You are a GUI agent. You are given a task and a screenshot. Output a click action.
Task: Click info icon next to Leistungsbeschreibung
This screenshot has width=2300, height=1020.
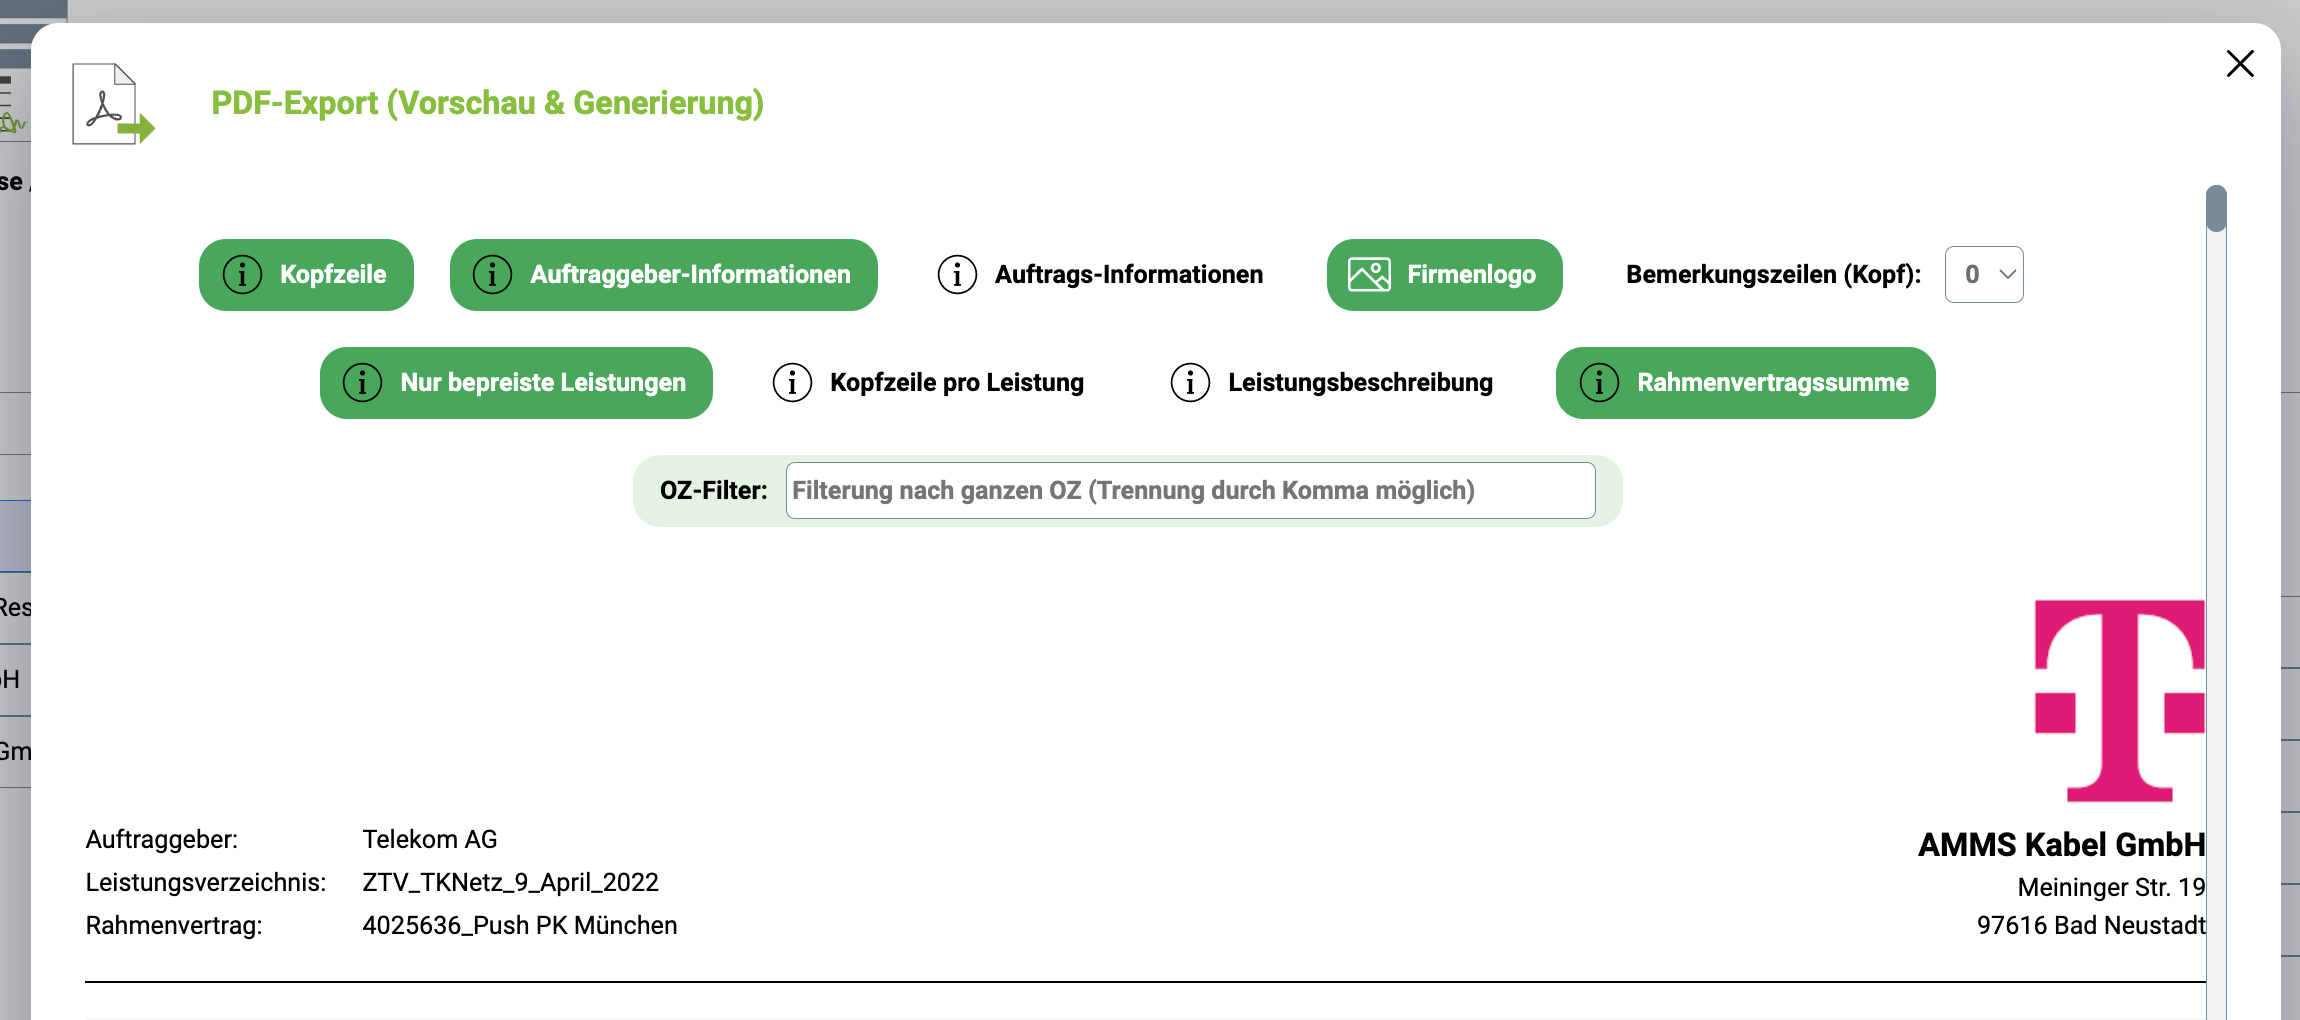[x=1190, y=383]
